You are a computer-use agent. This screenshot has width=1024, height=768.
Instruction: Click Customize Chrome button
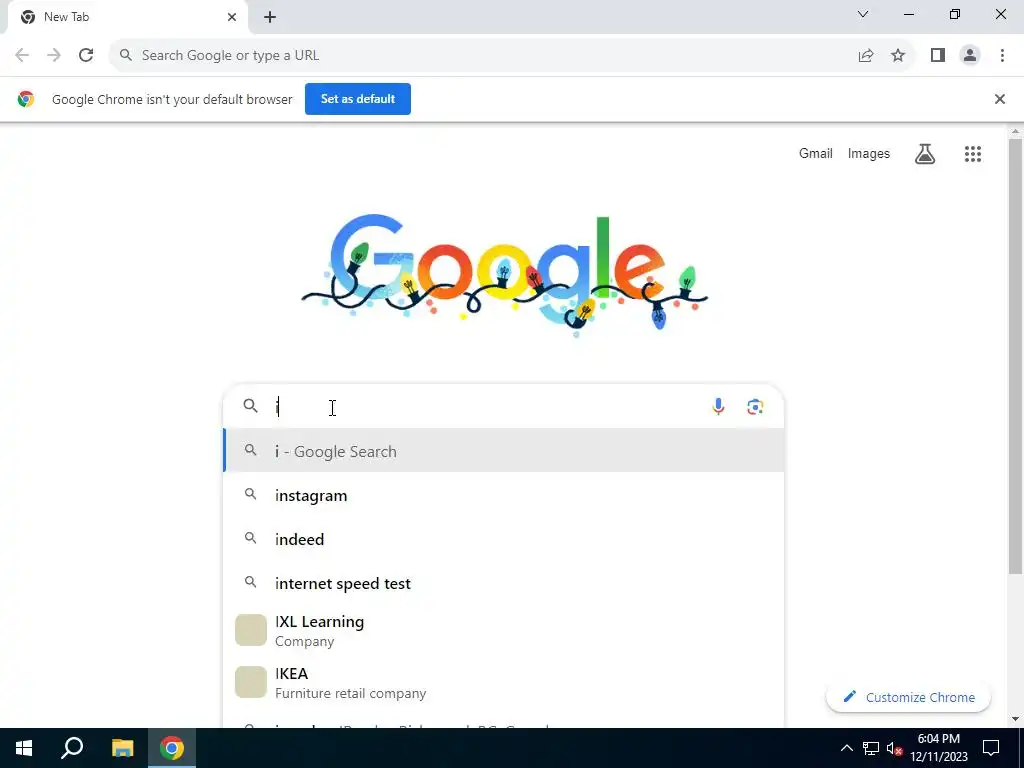pos(908,697)
